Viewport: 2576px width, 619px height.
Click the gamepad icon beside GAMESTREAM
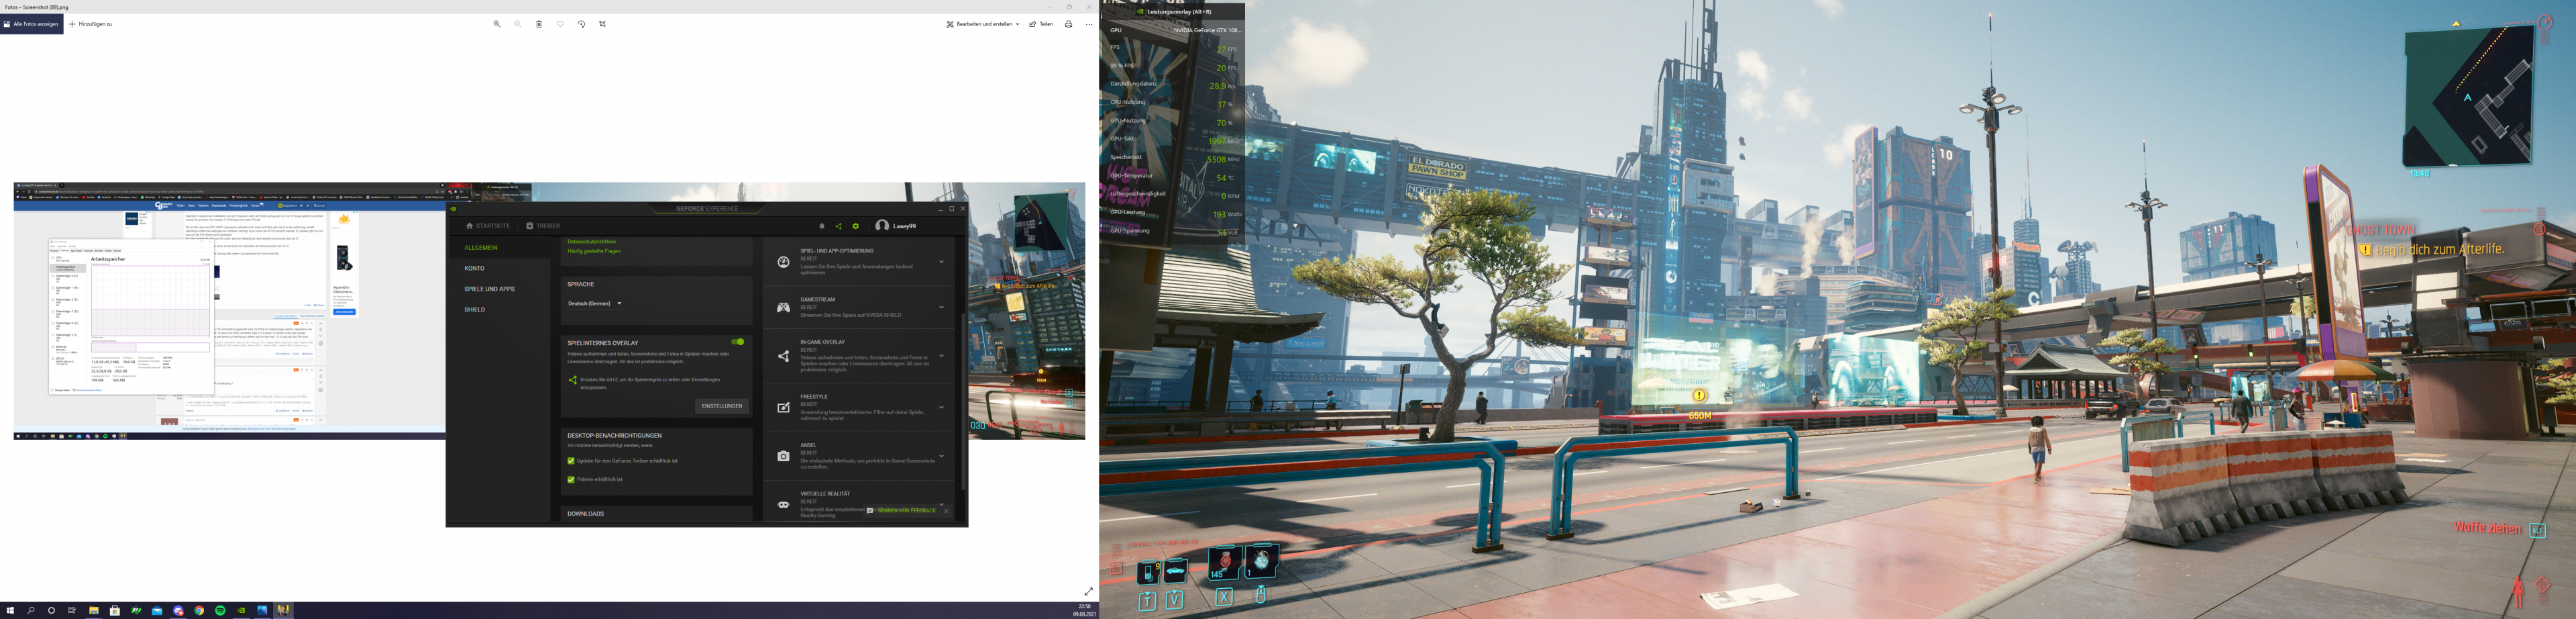(783, 307)
